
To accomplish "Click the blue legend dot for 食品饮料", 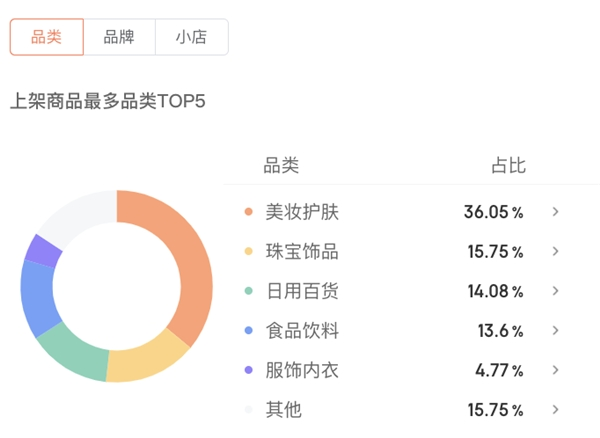I will tap(248, 331).
